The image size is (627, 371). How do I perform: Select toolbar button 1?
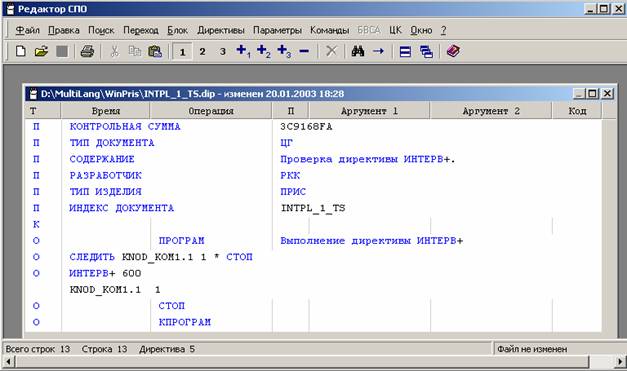pos(182,52)
